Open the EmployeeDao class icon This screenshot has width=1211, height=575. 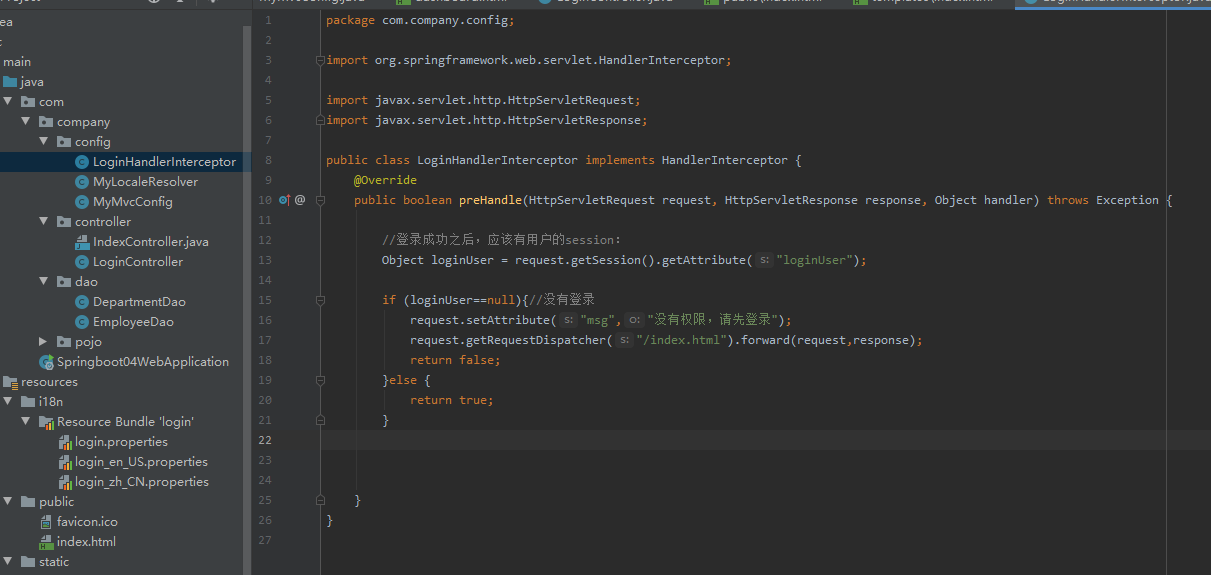click(x=82, y=322)
